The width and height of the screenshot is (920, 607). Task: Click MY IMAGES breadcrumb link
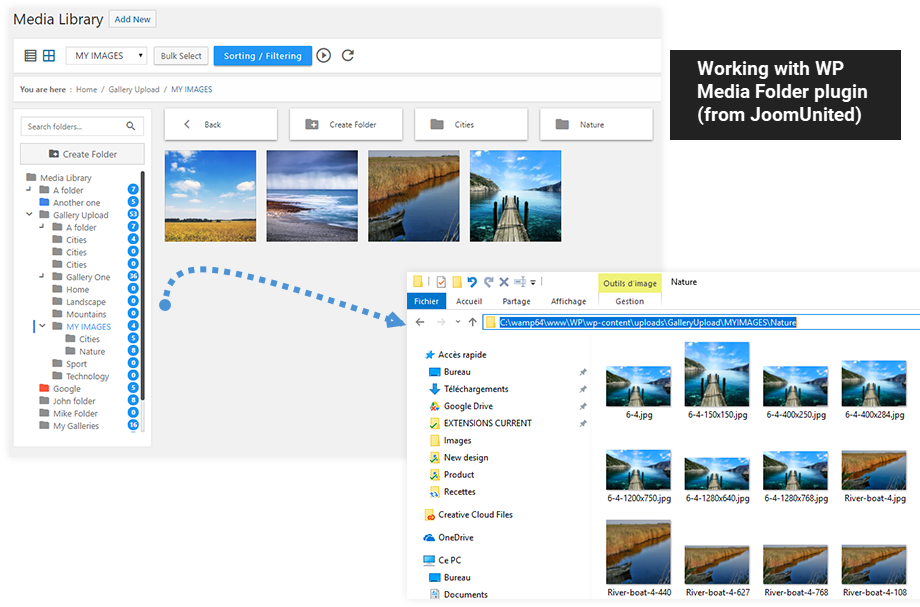(192, 90)
